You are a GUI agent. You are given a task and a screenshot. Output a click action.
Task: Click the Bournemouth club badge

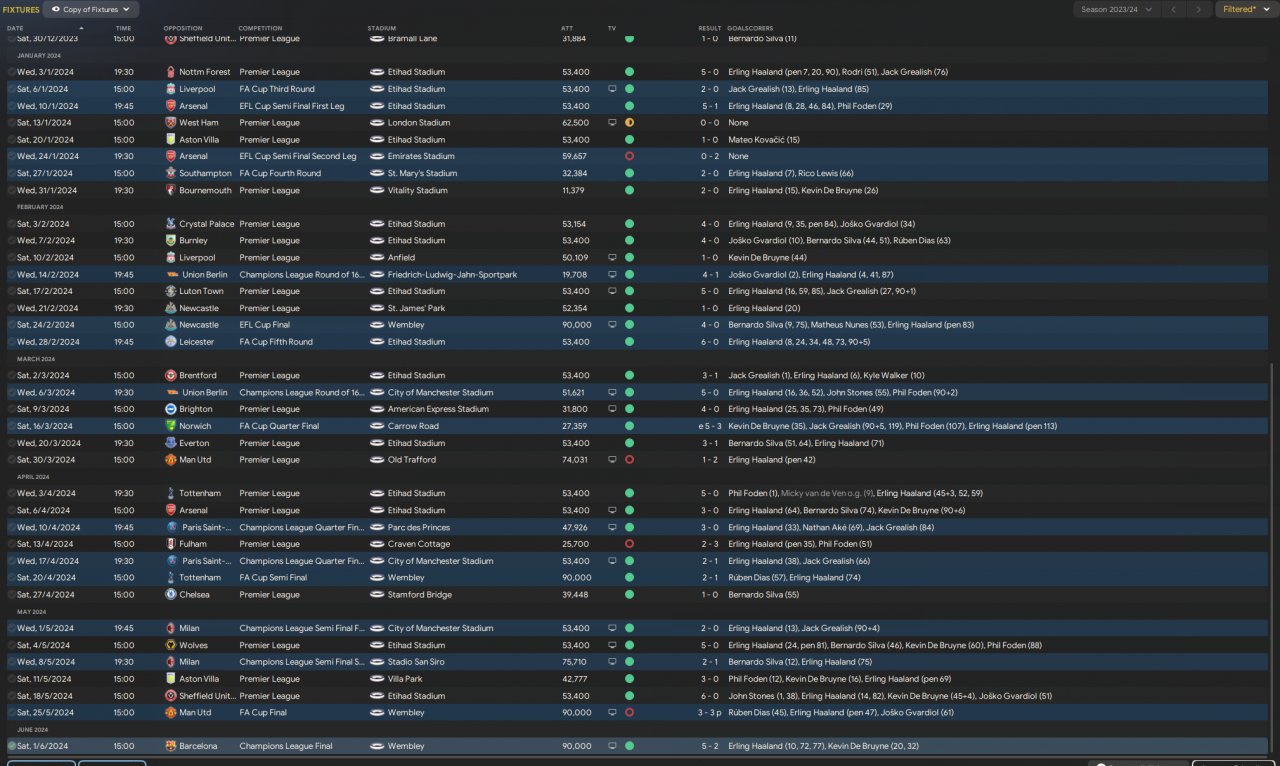[x=170, y=190]
